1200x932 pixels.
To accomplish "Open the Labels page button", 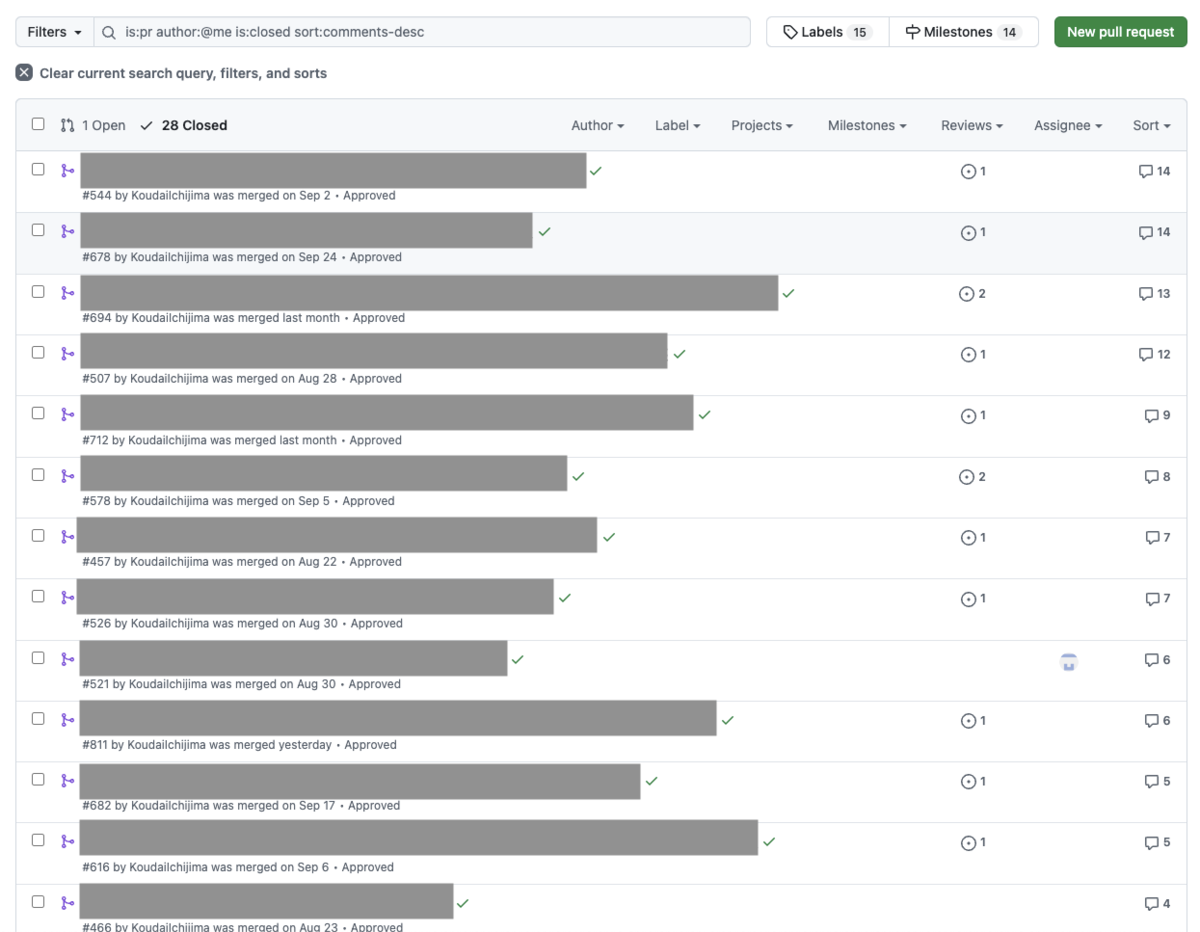I will pyautogui.click(x=827, y=32).
